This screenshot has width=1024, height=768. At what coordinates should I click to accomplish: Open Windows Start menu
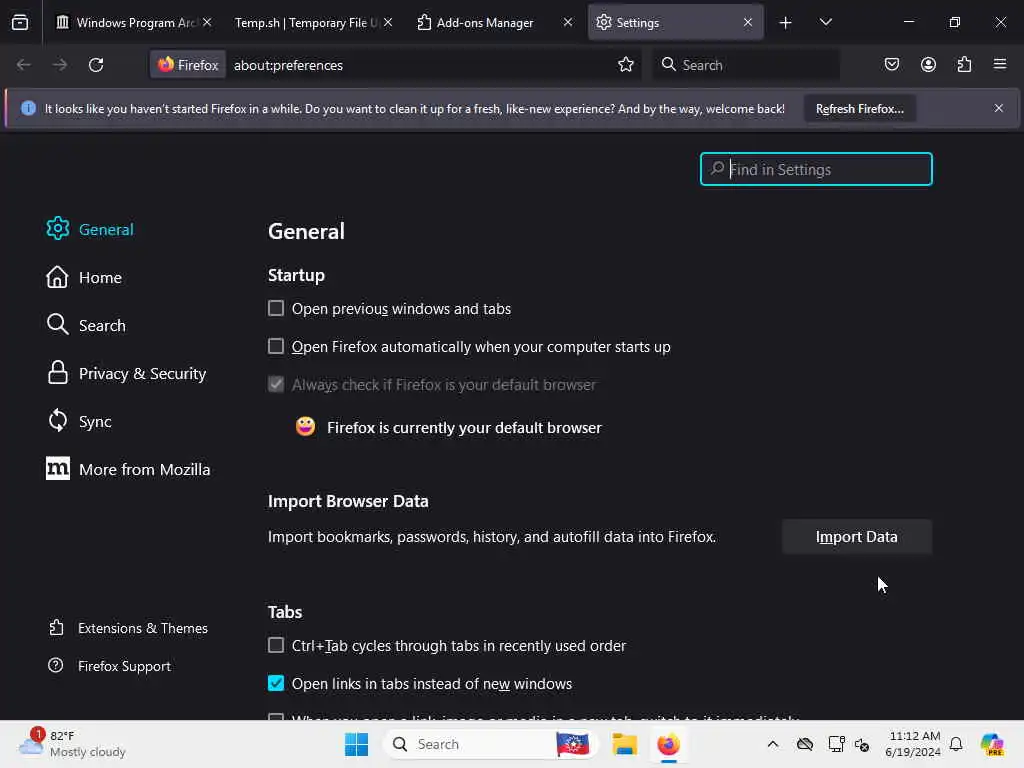pyautogui.click(x=357, y=744)
